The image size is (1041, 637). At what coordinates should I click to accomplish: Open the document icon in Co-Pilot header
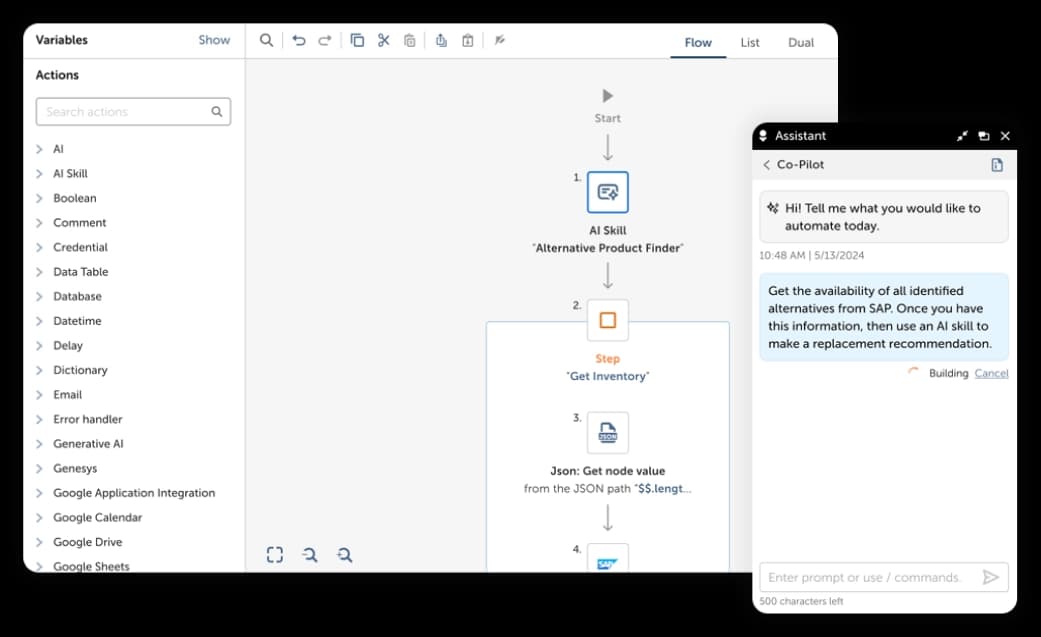(x=997, y=164)
